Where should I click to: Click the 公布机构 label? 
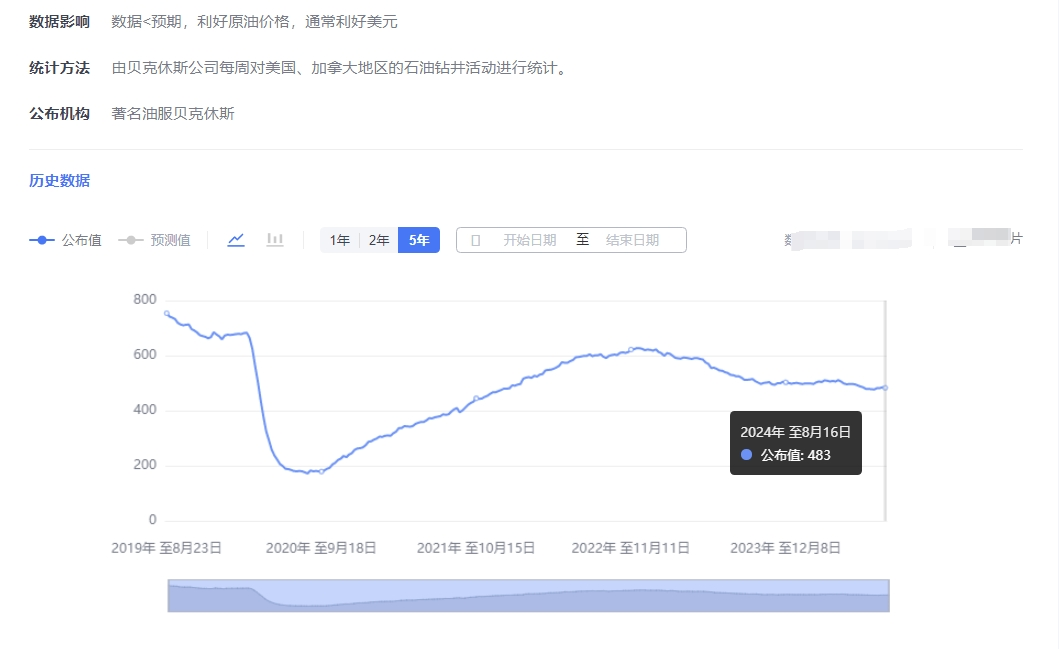point(59,113)
